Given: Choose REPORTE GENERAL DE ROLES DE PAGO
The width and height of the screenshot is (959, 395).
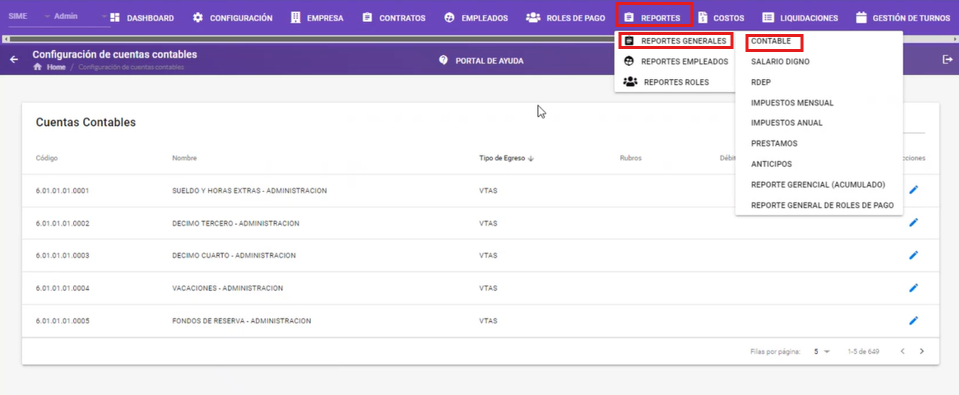Looking at the screenshot, I should tap(822, 205).
